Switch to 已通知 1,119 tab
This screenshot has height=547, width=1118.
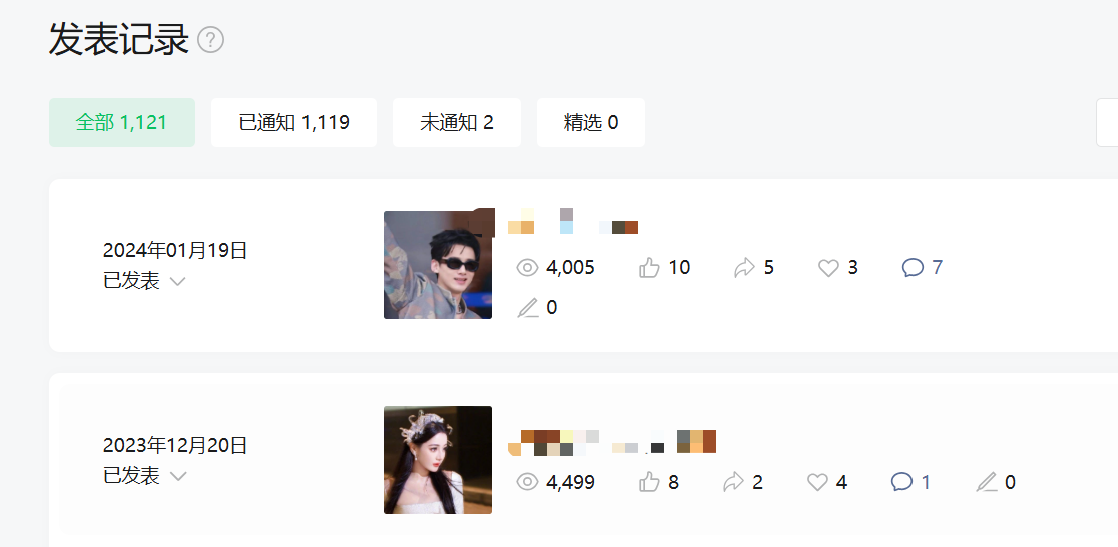(x=294, y=123)
